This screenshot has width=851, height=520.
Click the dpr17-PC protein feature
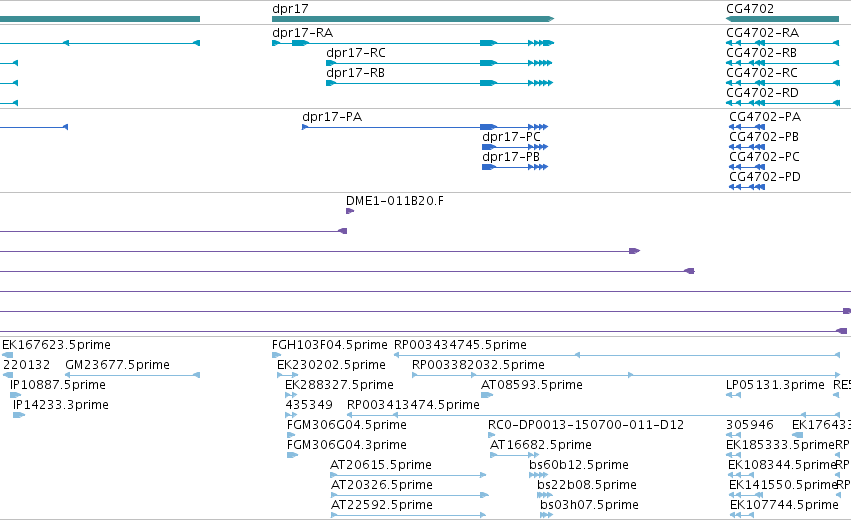pos(515,147)
